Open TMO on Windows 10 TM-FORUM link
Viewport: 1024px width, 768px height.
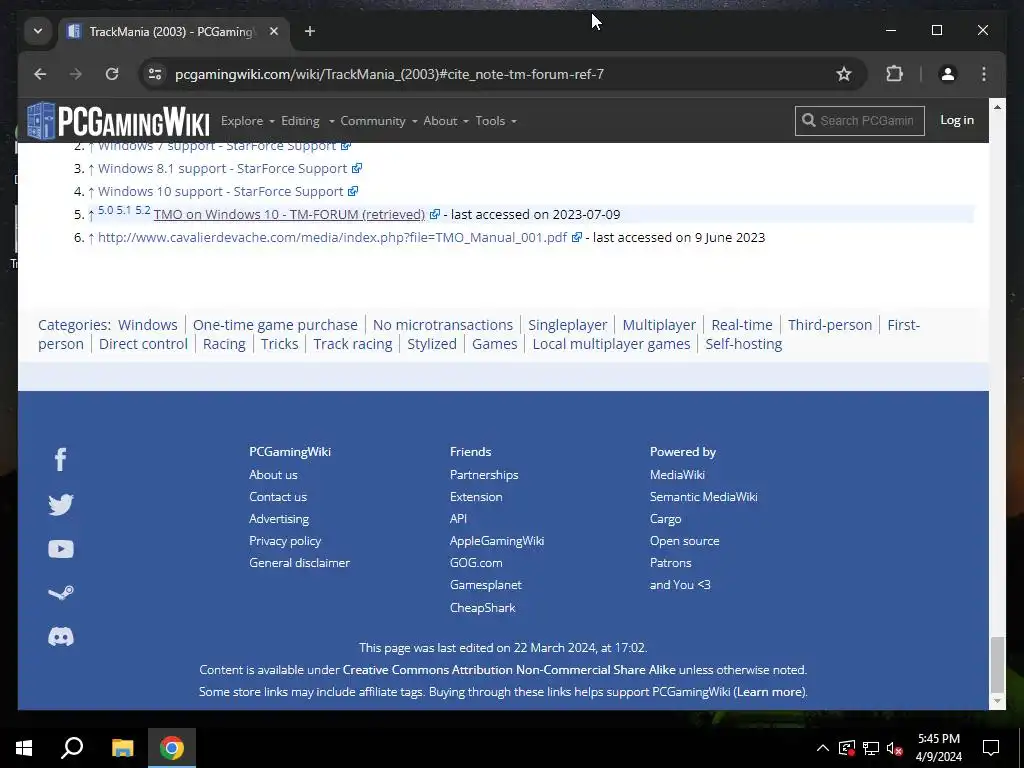click(289, 214)
